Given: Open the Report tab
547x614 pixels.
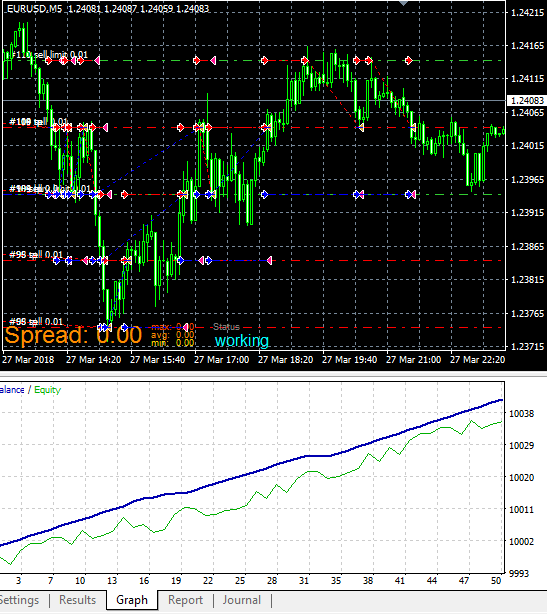Looking at the screenshot, I should click(x=185, y=600).
